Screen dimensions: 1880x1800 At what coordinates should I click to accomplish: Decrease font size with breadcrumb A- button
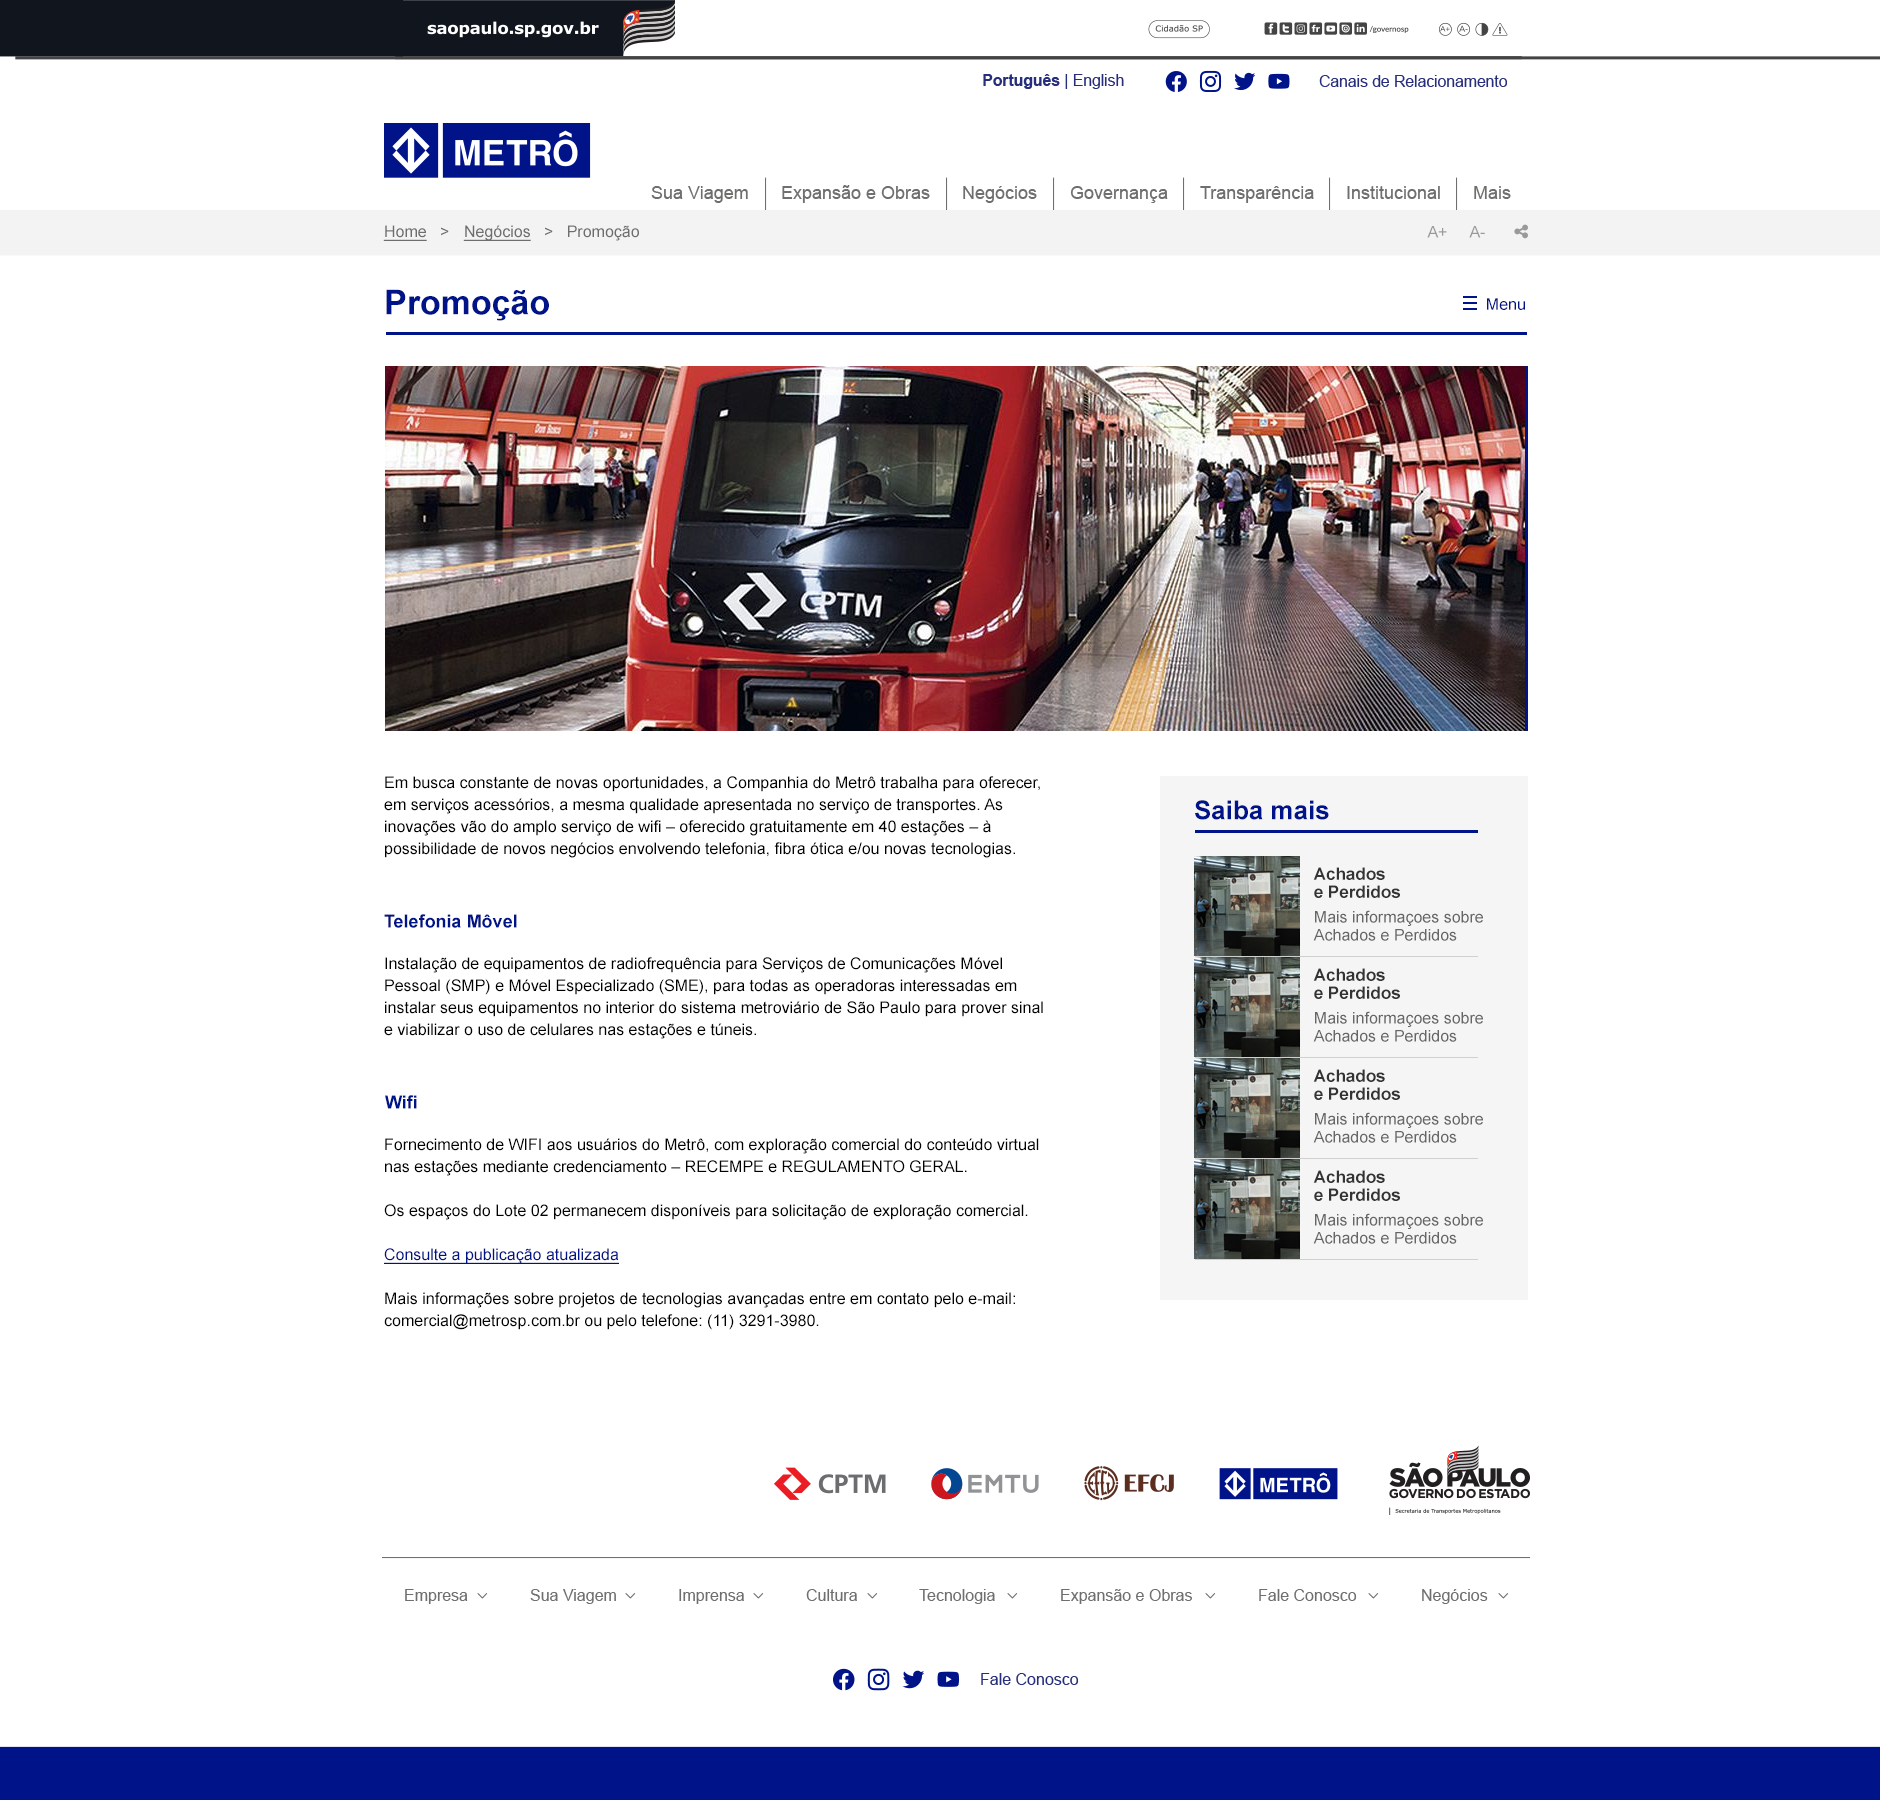(x=1477, y=232)
